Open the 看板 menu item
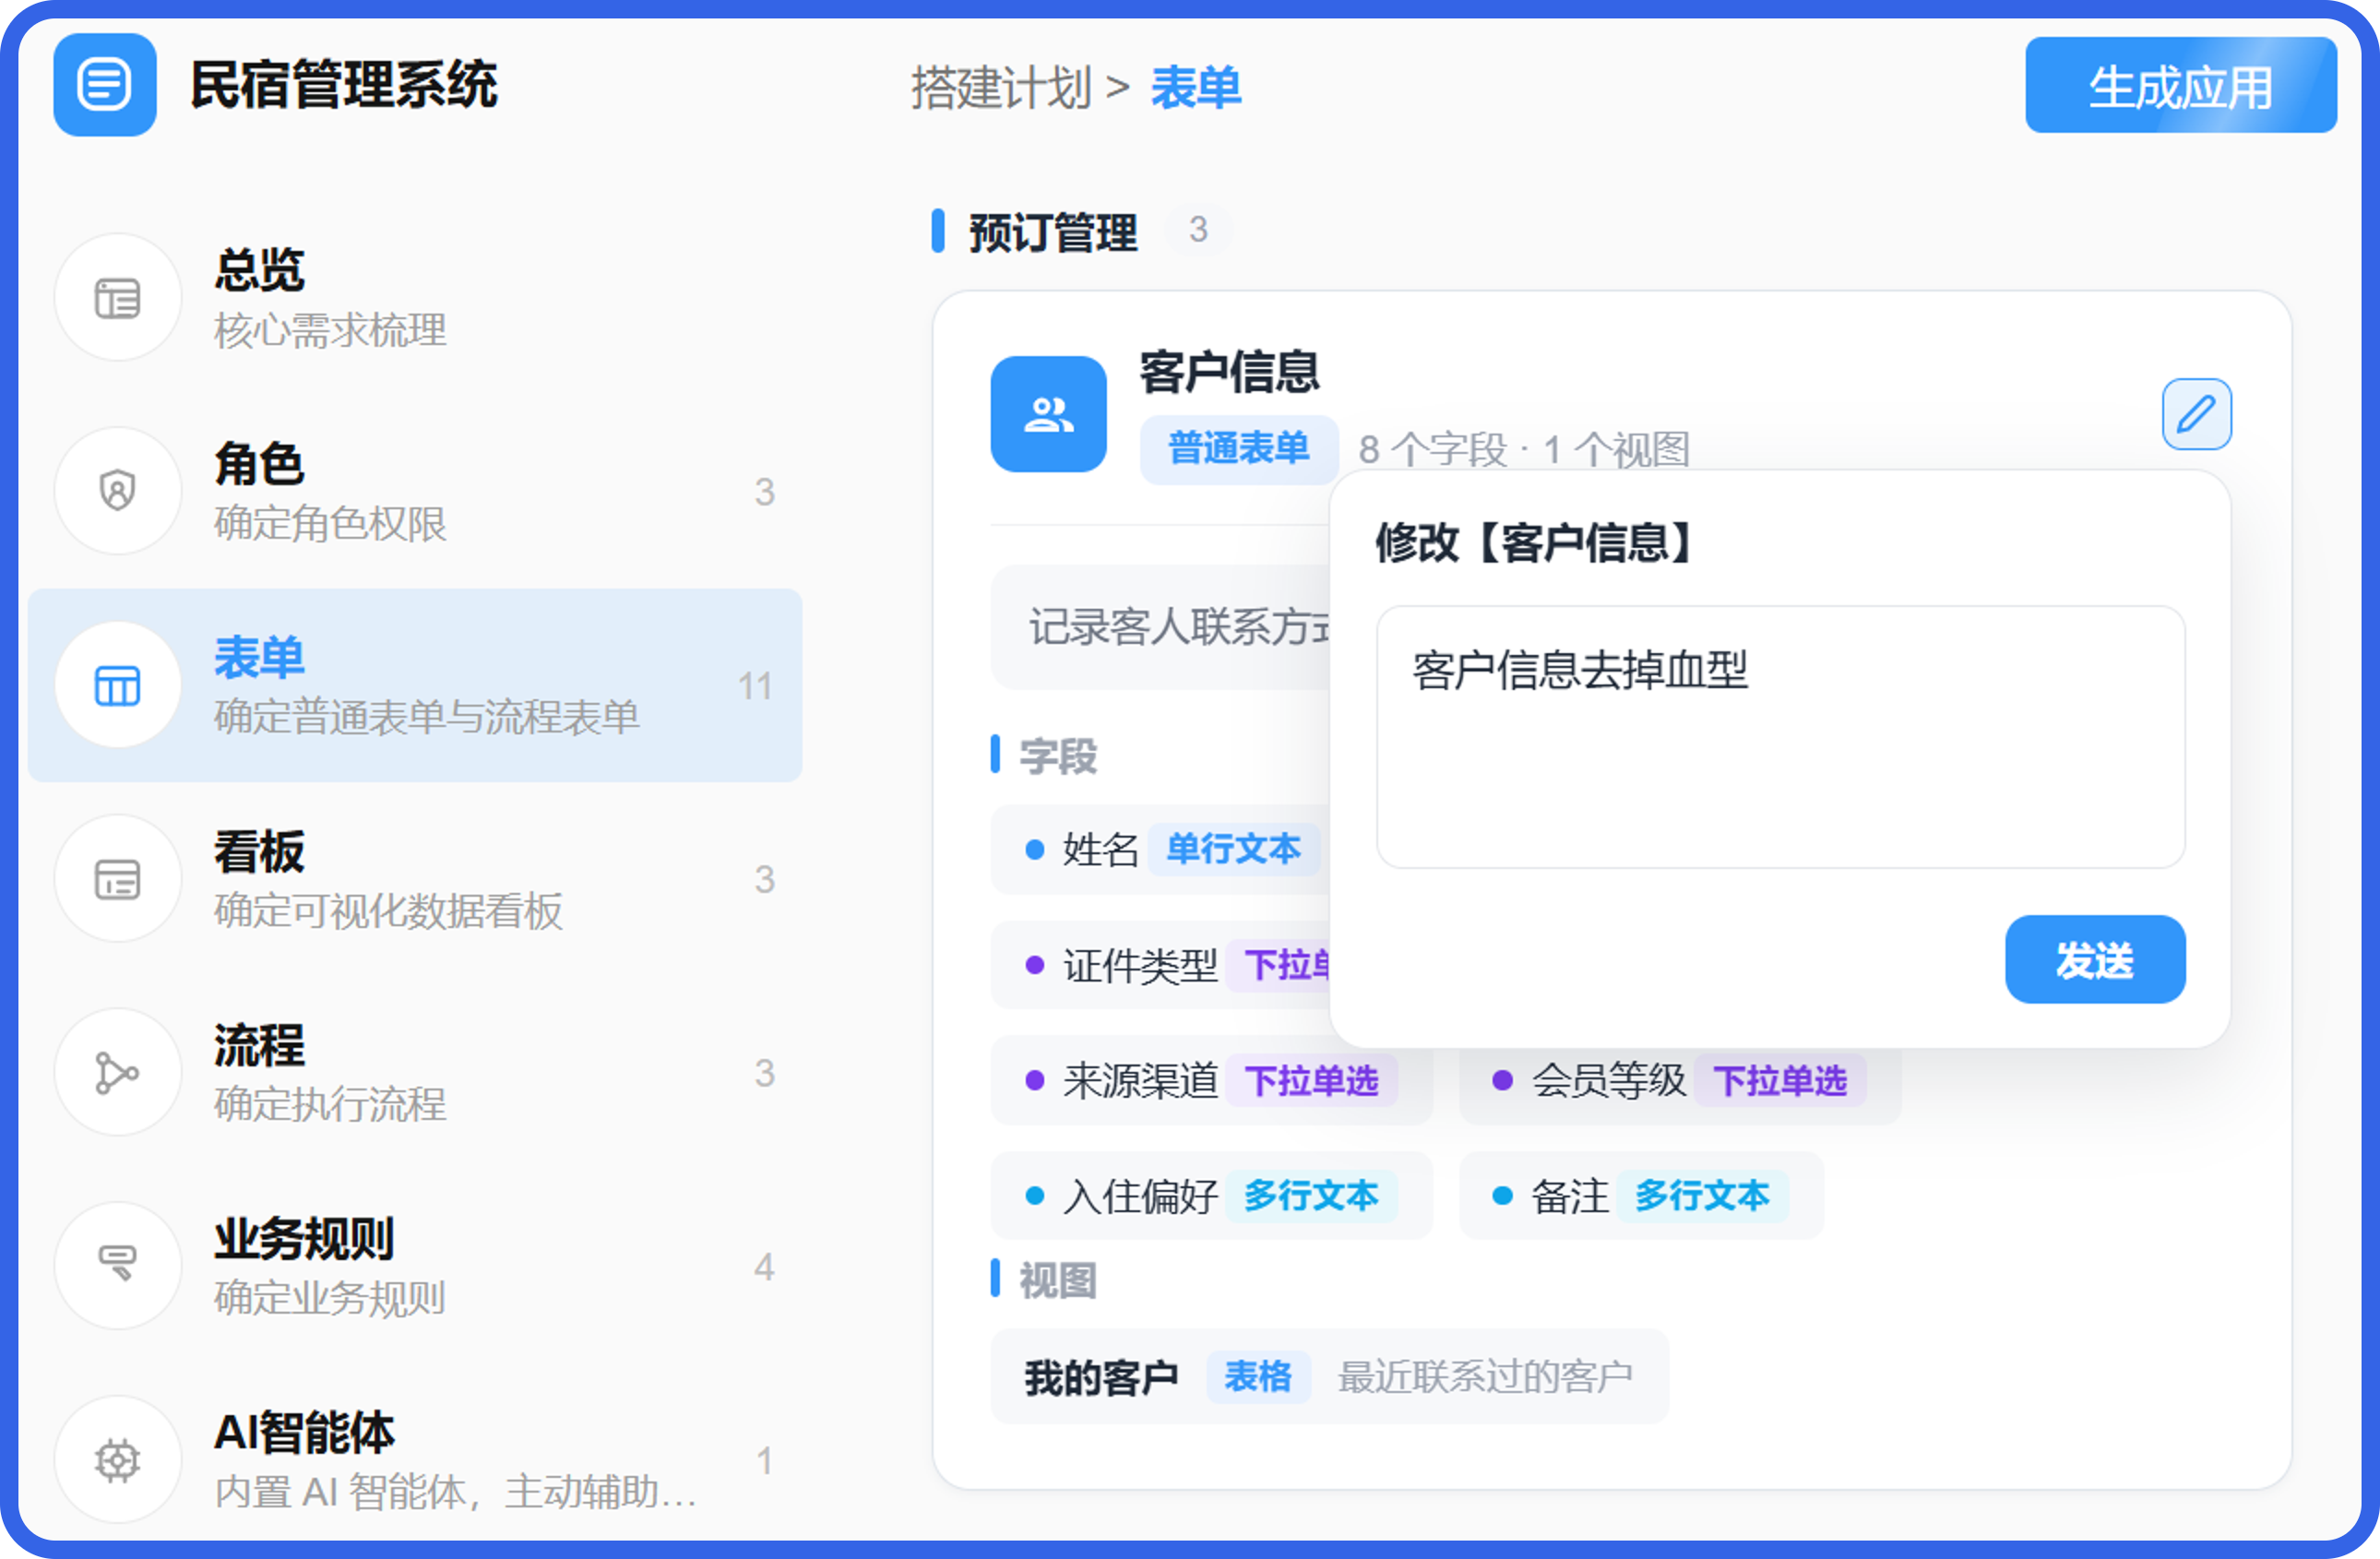 click(415, 879)
